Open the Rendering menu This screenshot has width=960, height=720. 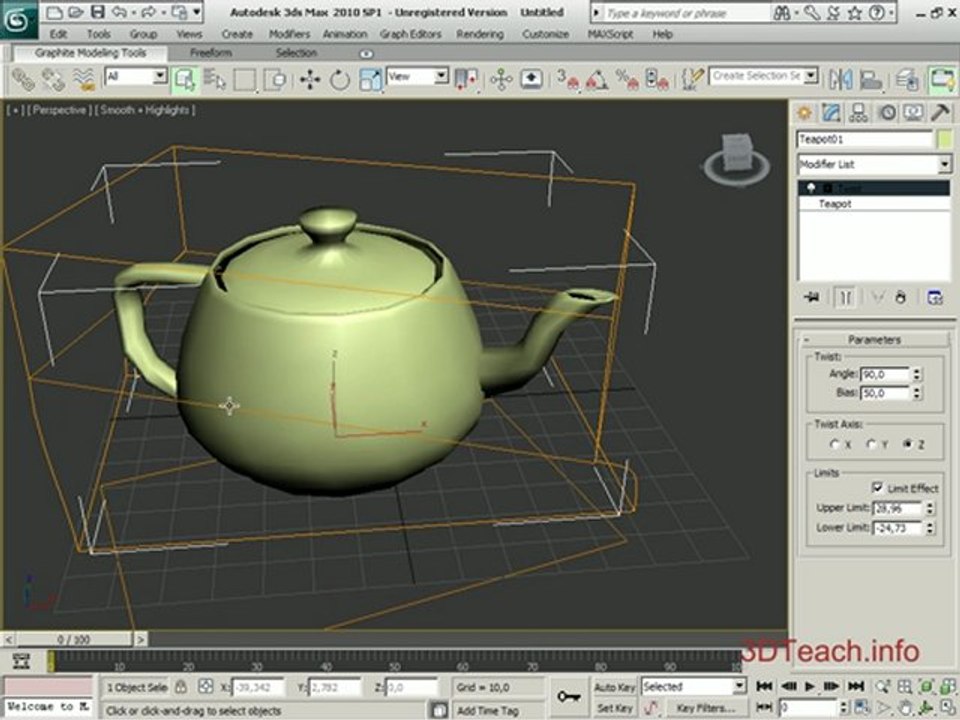(480, 34)
